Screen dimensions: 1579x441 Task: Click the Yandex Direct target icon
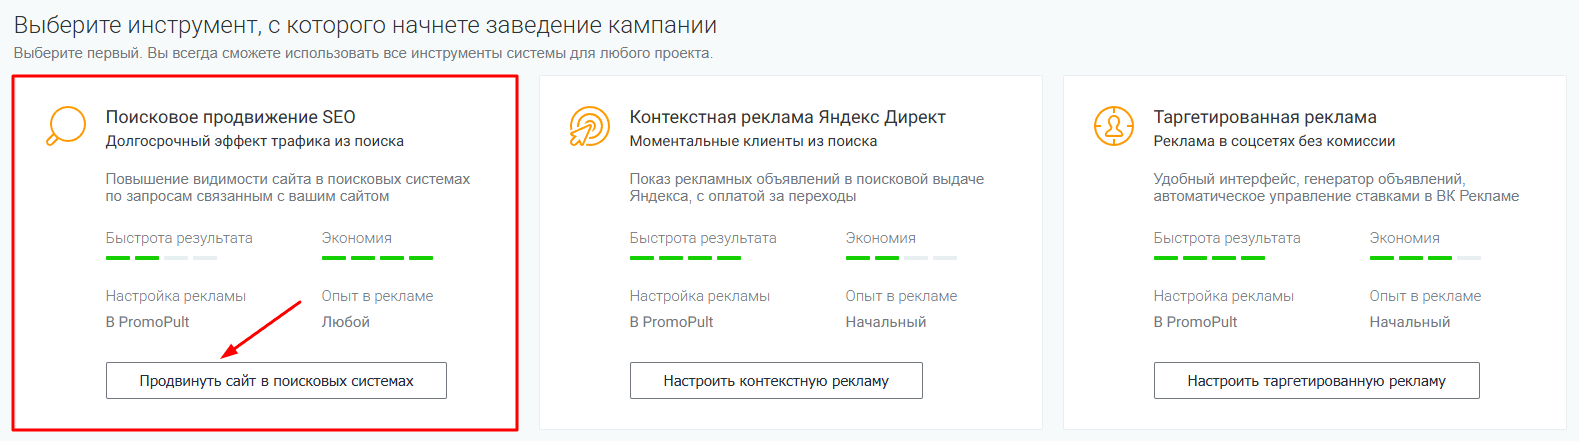[589, 126]
